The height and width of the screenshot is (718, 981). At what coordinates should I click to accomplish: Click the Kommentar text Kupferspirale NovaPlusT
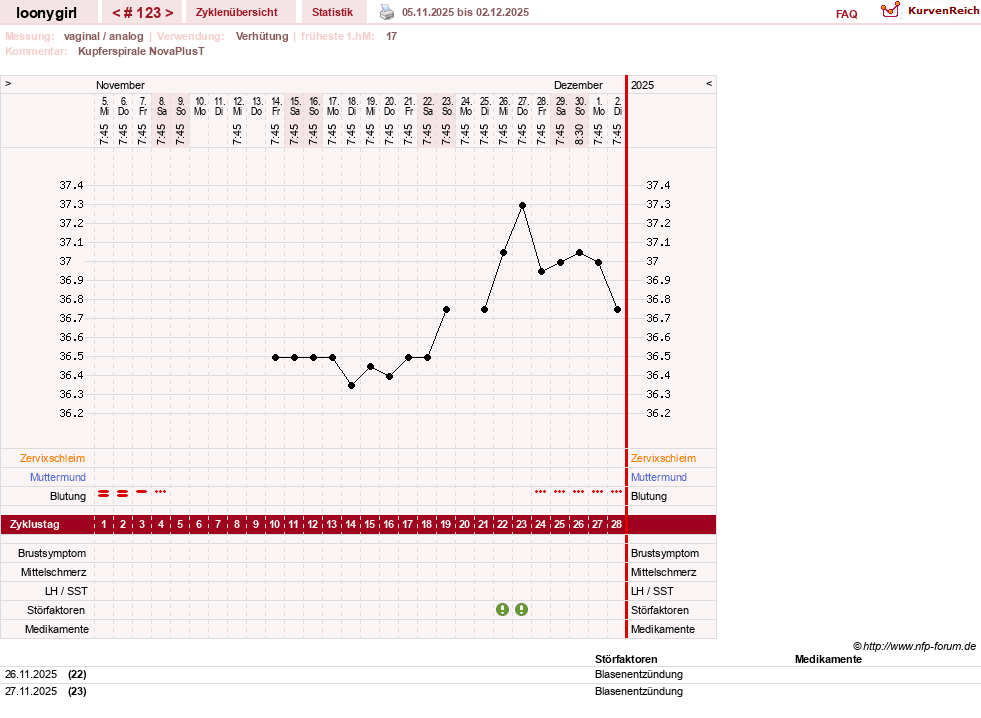141,51
